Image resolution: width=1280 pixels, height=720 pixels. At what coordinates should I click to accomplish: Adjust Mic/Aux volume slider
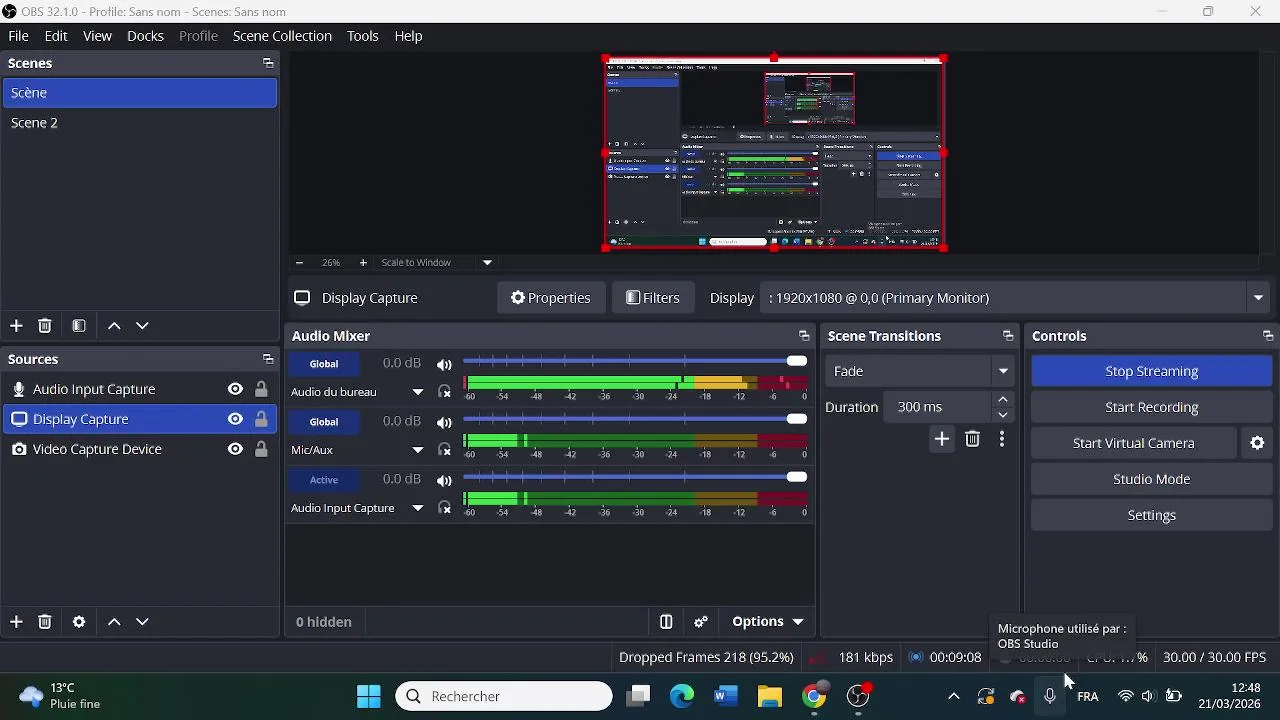pyautogui.click(x=635, y=419)
